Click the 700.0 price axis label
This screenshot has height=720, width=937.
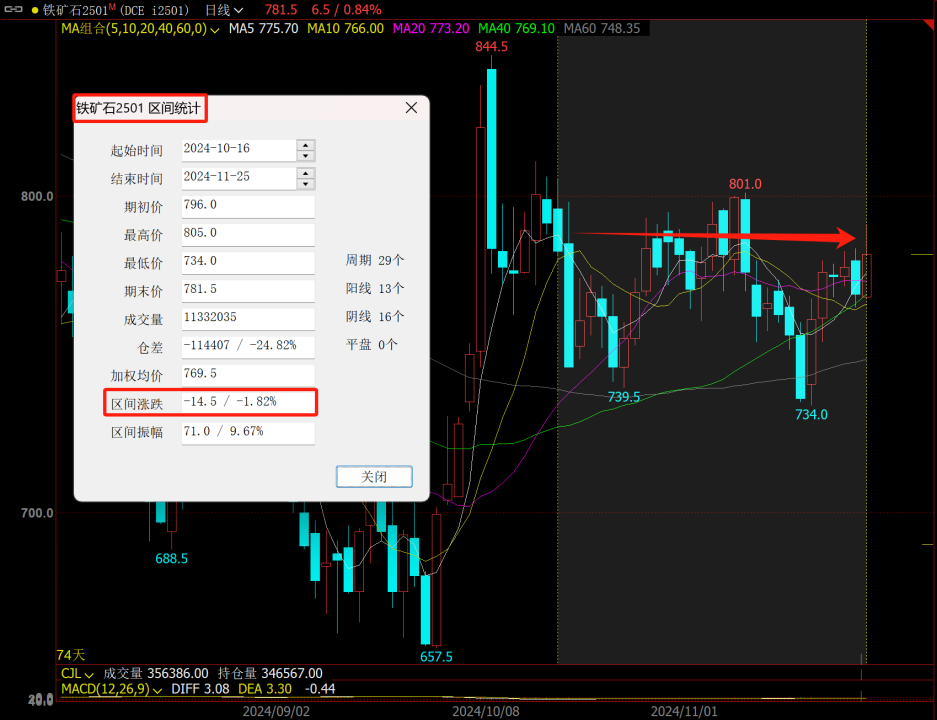tap(37, 513)
